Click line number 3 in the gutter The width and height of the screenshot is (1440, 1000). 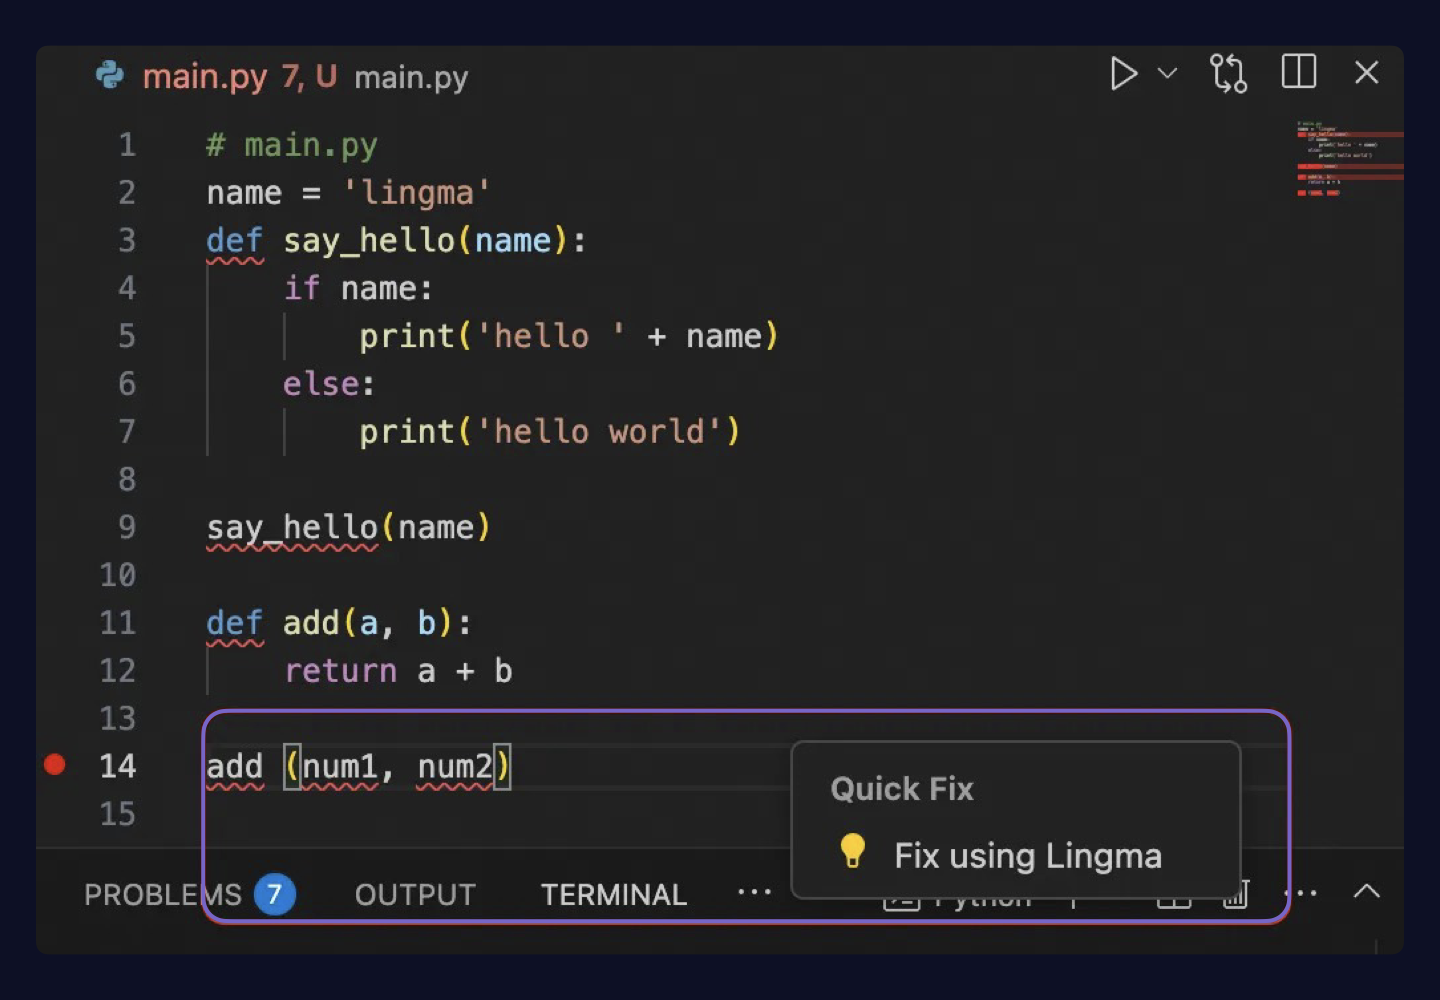[x=127, y=240]
